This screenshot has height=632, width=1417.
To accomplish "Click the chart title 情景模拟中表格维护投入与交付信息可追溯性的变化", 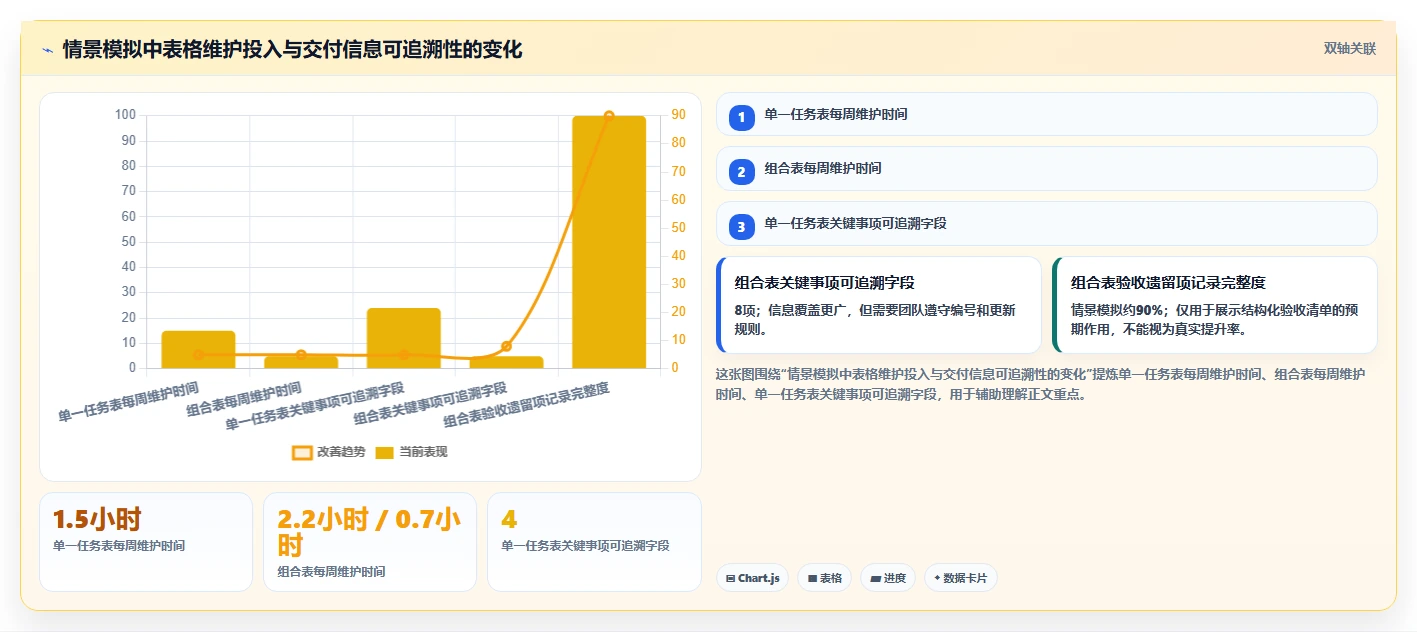I will tap(292, 49).
